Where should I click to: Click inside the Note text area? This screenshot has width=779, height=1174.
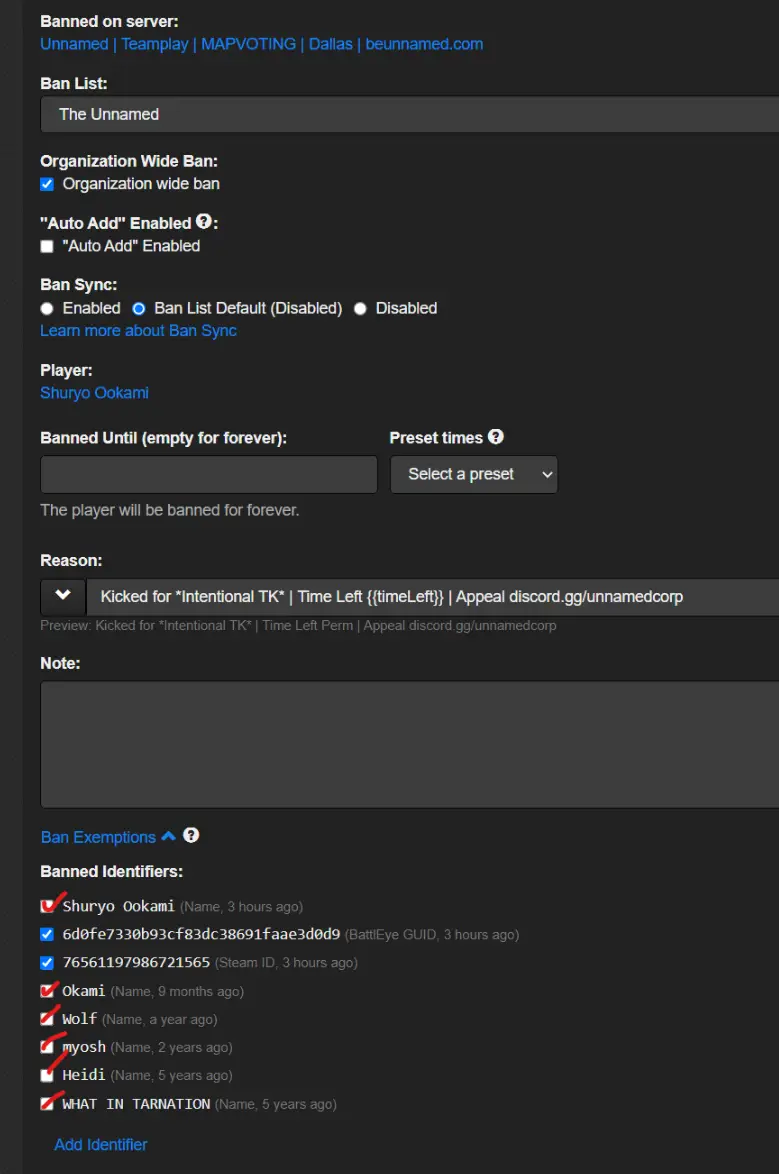(x=410, y=744)
